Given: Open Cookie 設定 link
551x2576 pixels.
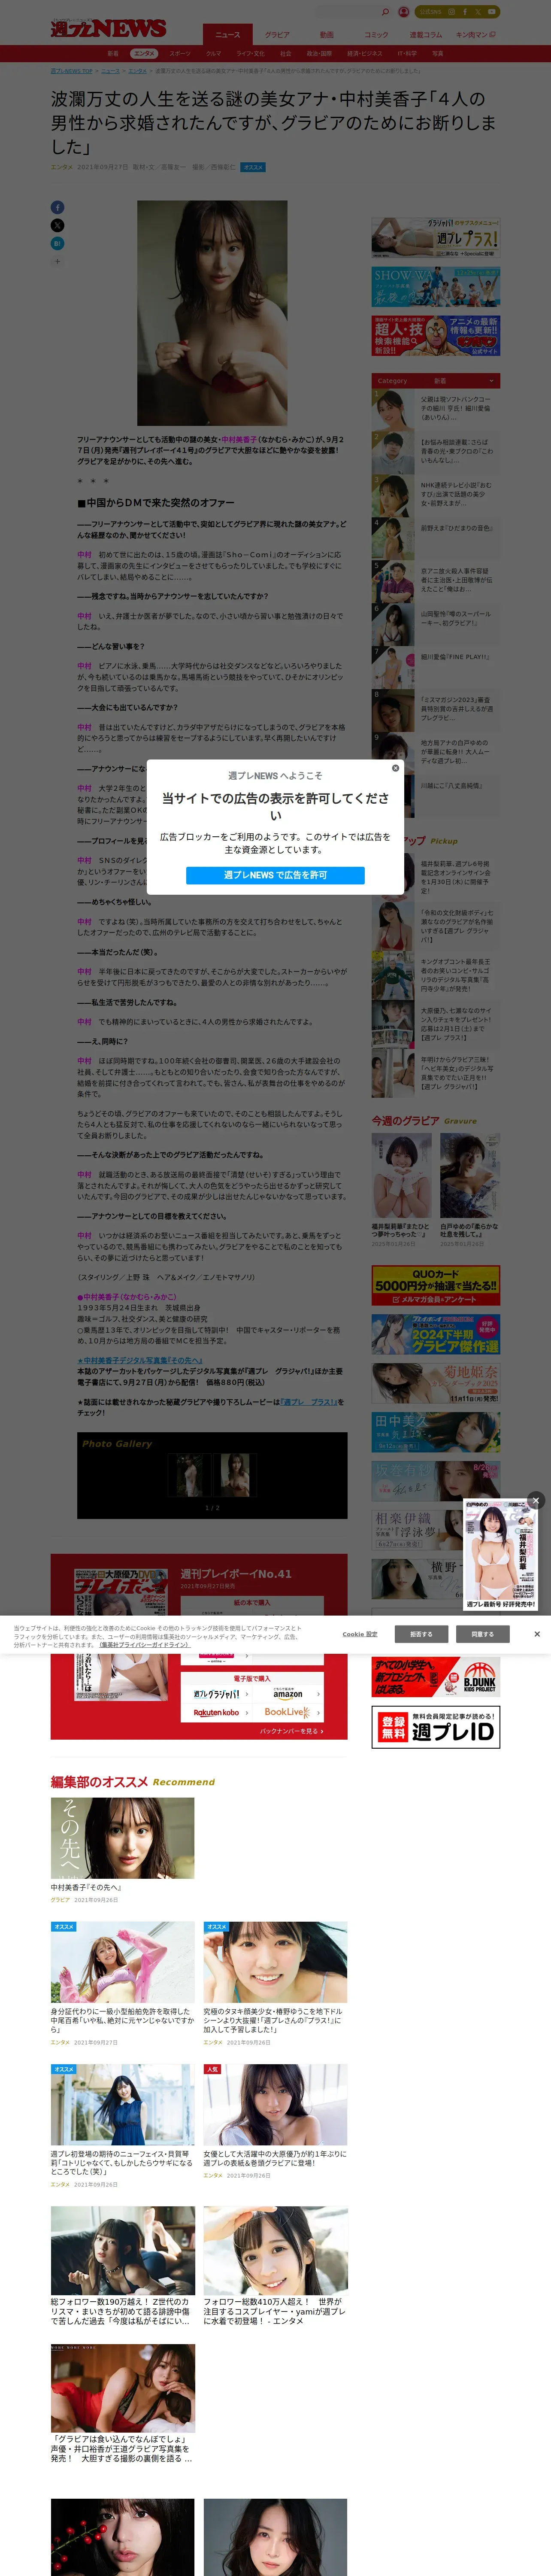Looking at the screenshot, I should click(360, 1634).
